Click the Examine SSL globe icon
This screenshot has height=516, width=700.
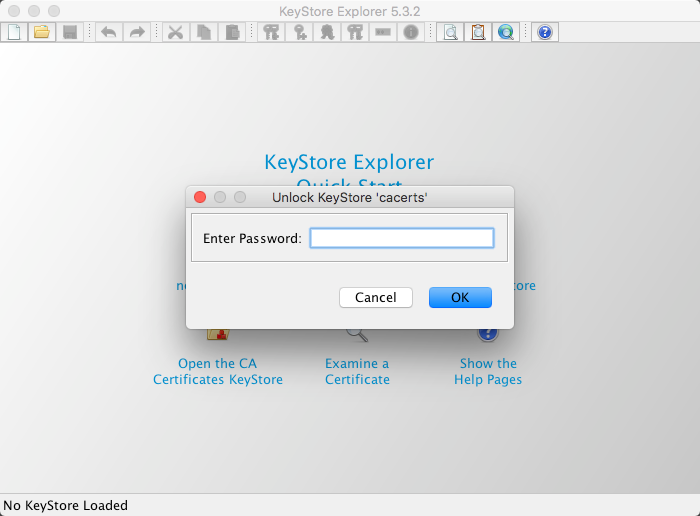506,32
